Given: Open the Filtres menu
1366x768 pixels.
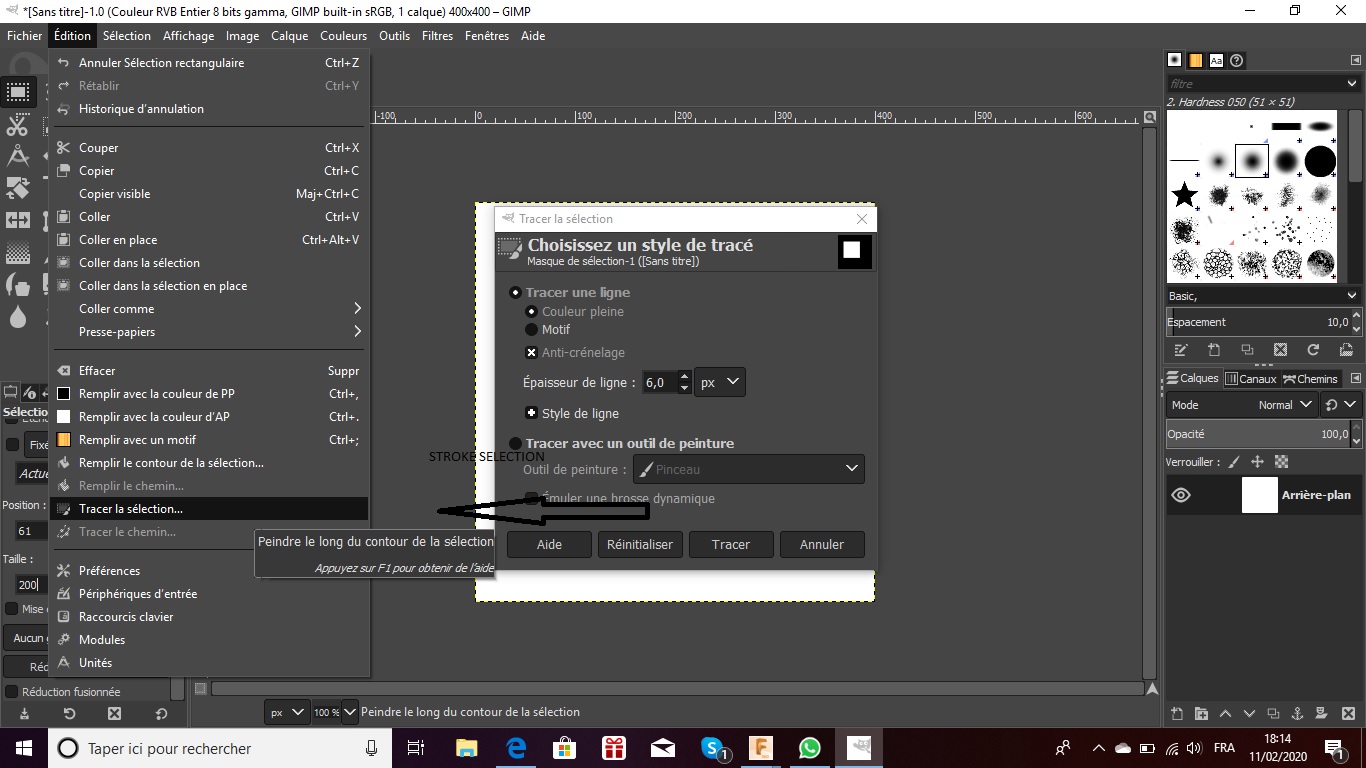Looking at the screenshot, I should click(437, 36).
